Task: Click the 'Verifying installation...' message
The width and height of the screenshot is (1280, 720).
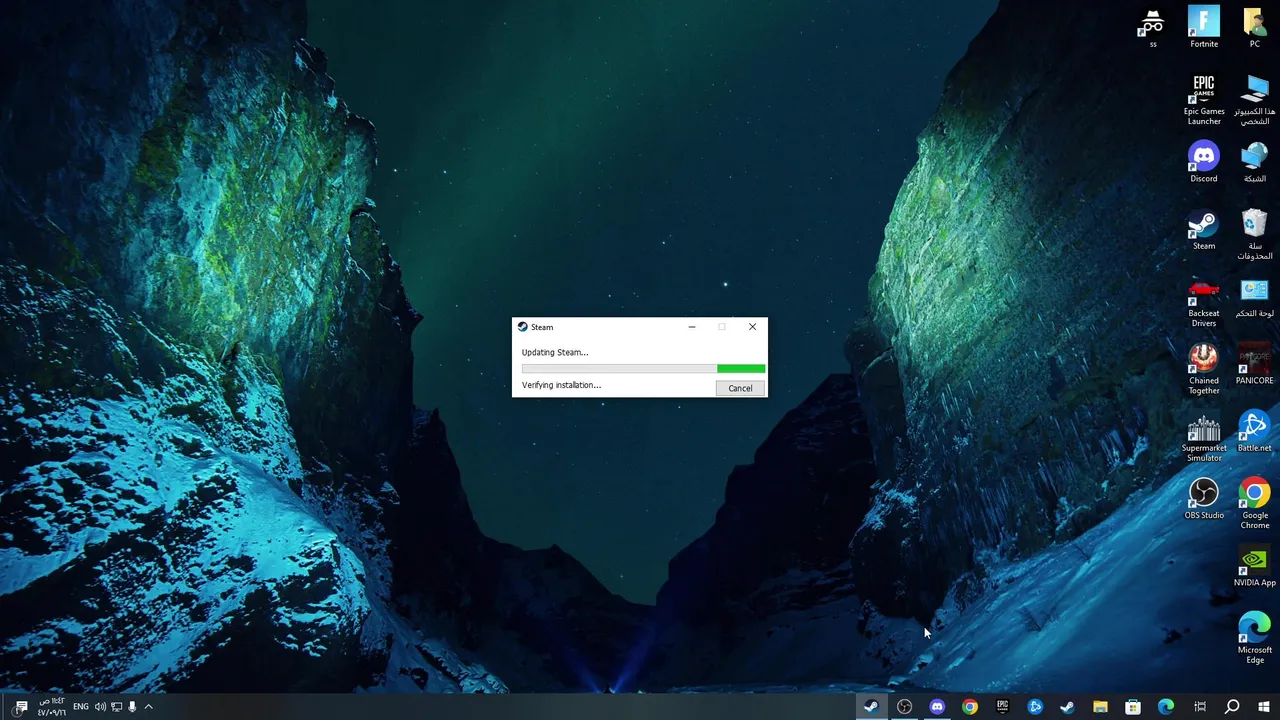Action: (561, 385)
